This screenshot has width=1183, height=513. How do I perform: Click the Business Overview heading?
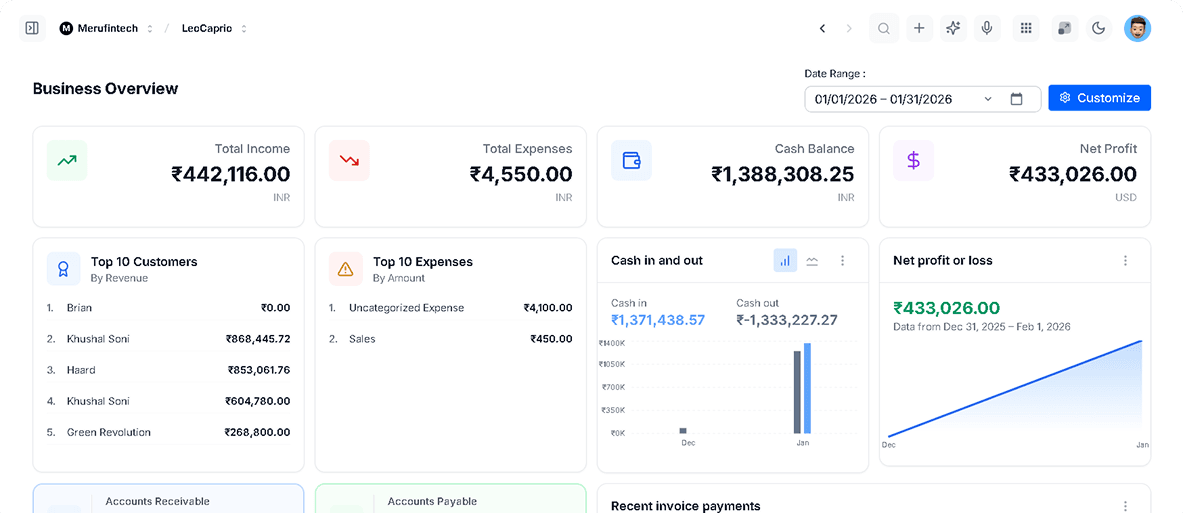[x=106, y=88]
